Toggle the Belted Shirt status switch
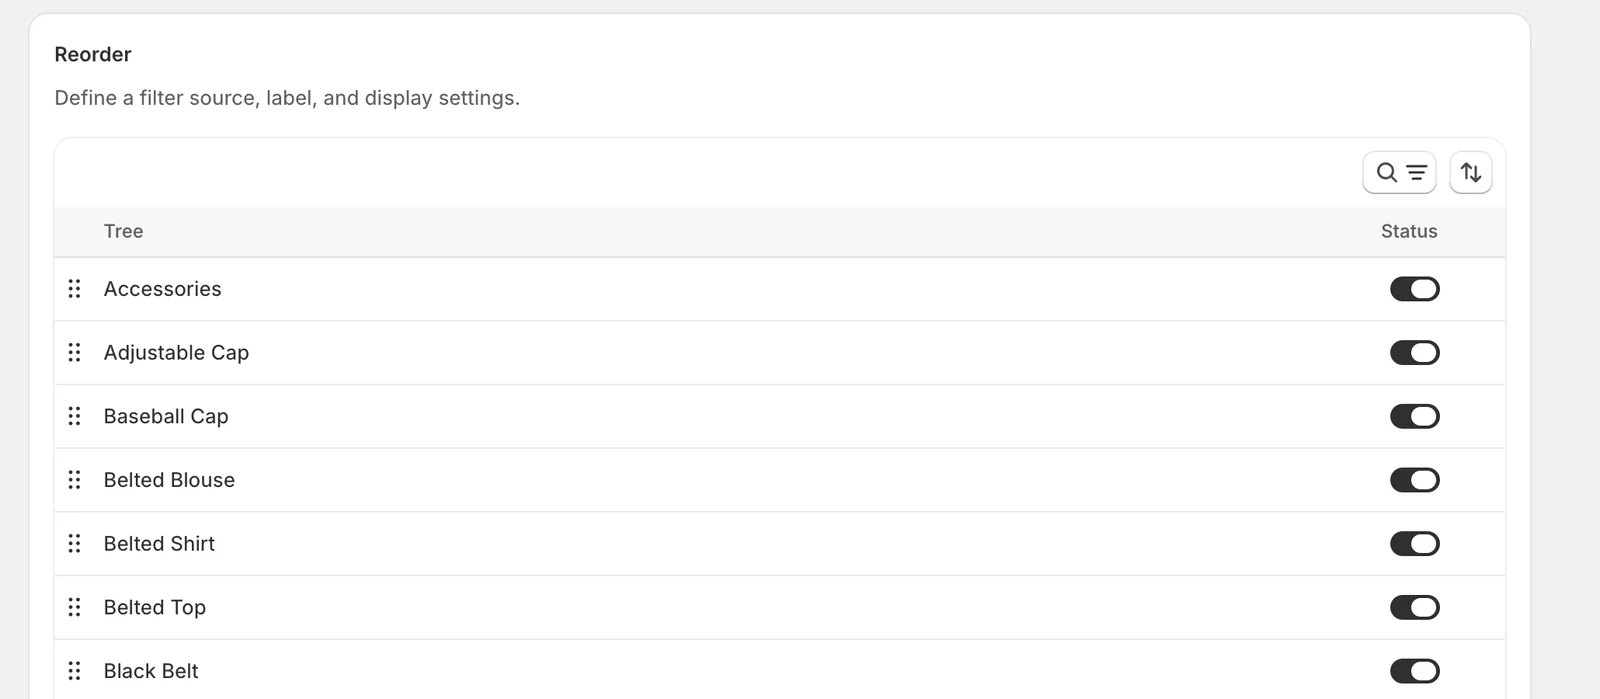The width and height of the screenshot is (1600, 699). tap(1414, 544)
